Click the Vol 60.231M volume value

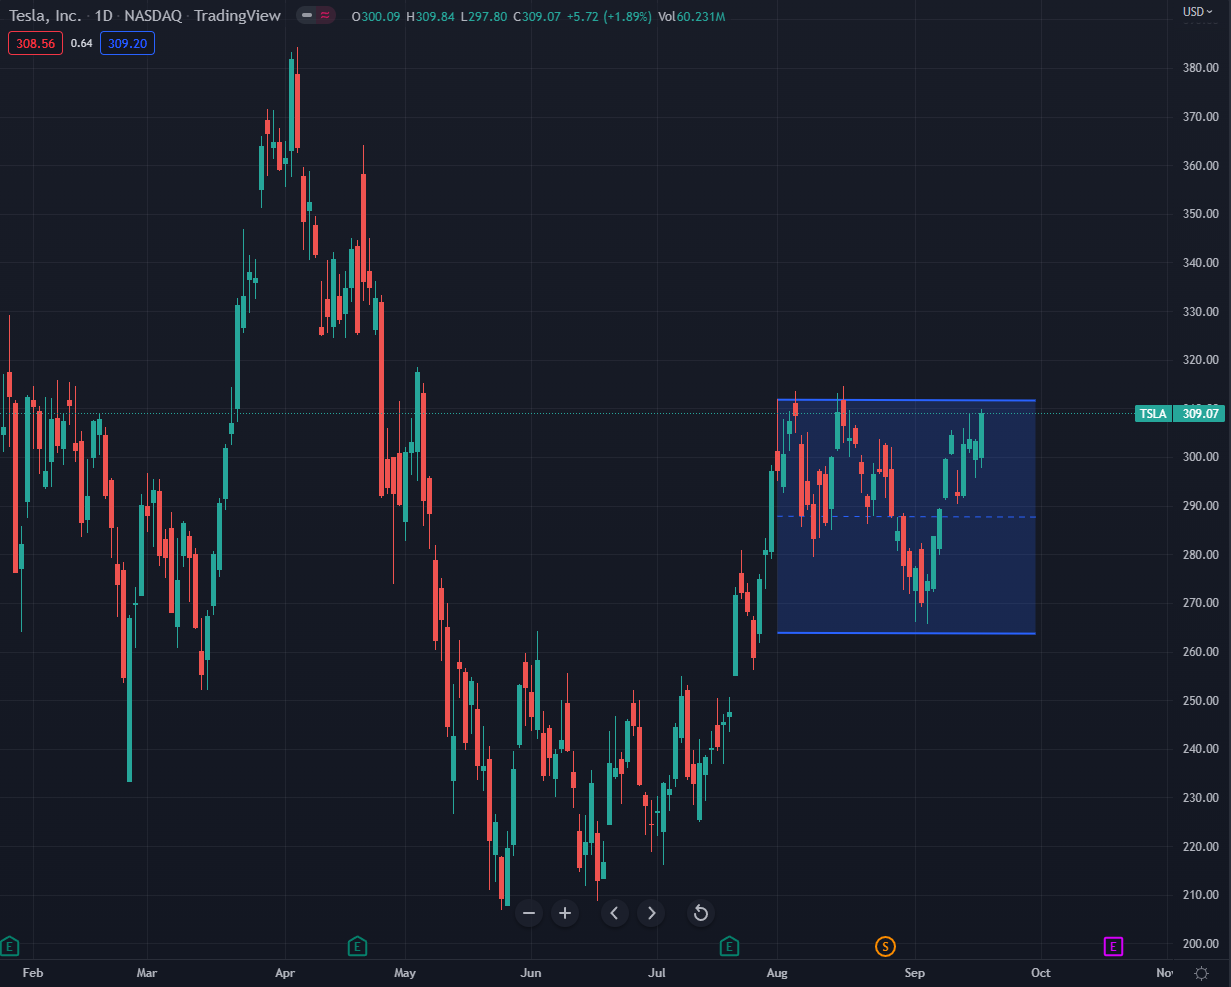click(691, 16)
